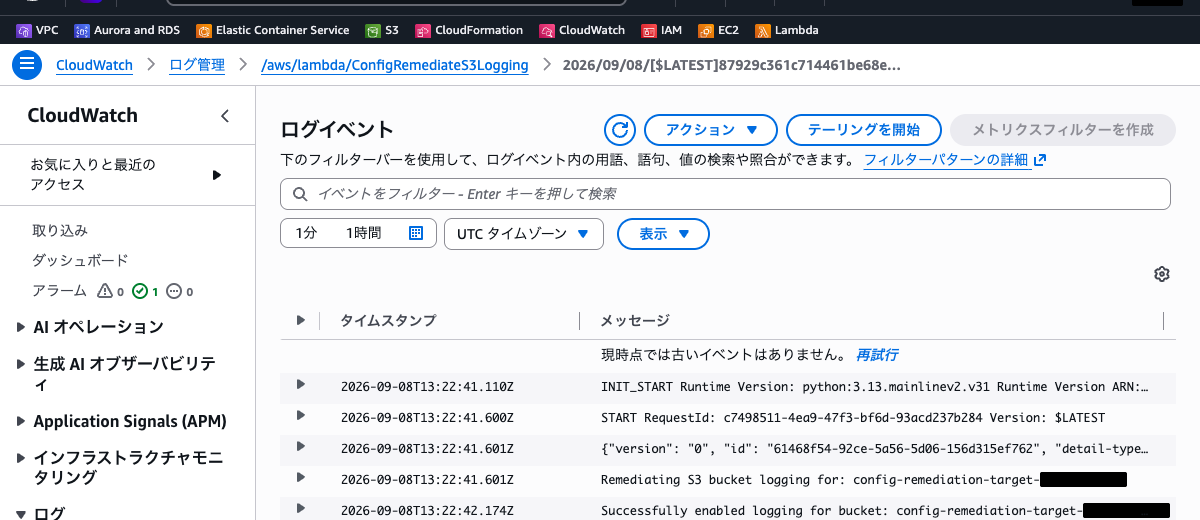The image size is (1200, 520).
Task: Click timestamp 2026-09-08T13:22:41.600Z
Action: click(427, 417)
